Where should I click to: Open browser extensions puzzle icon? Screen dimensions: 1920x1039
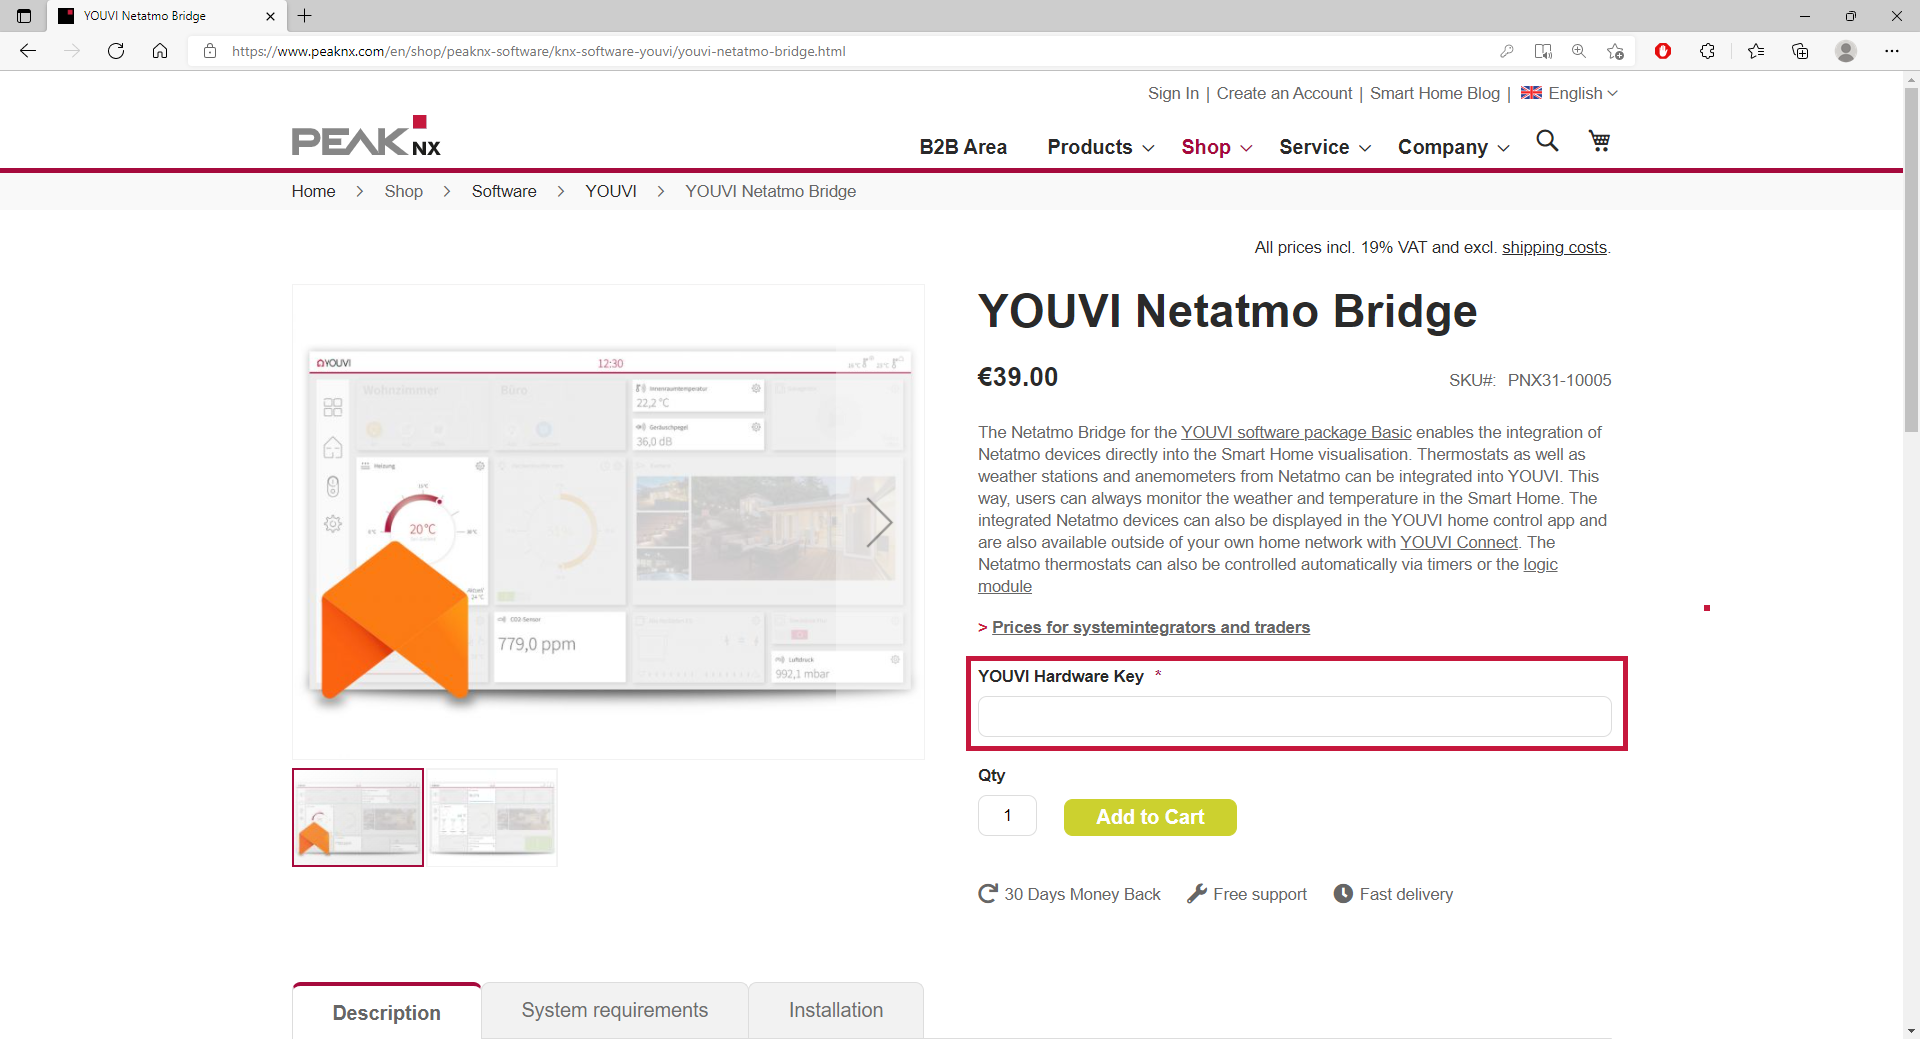(1707, 51)
